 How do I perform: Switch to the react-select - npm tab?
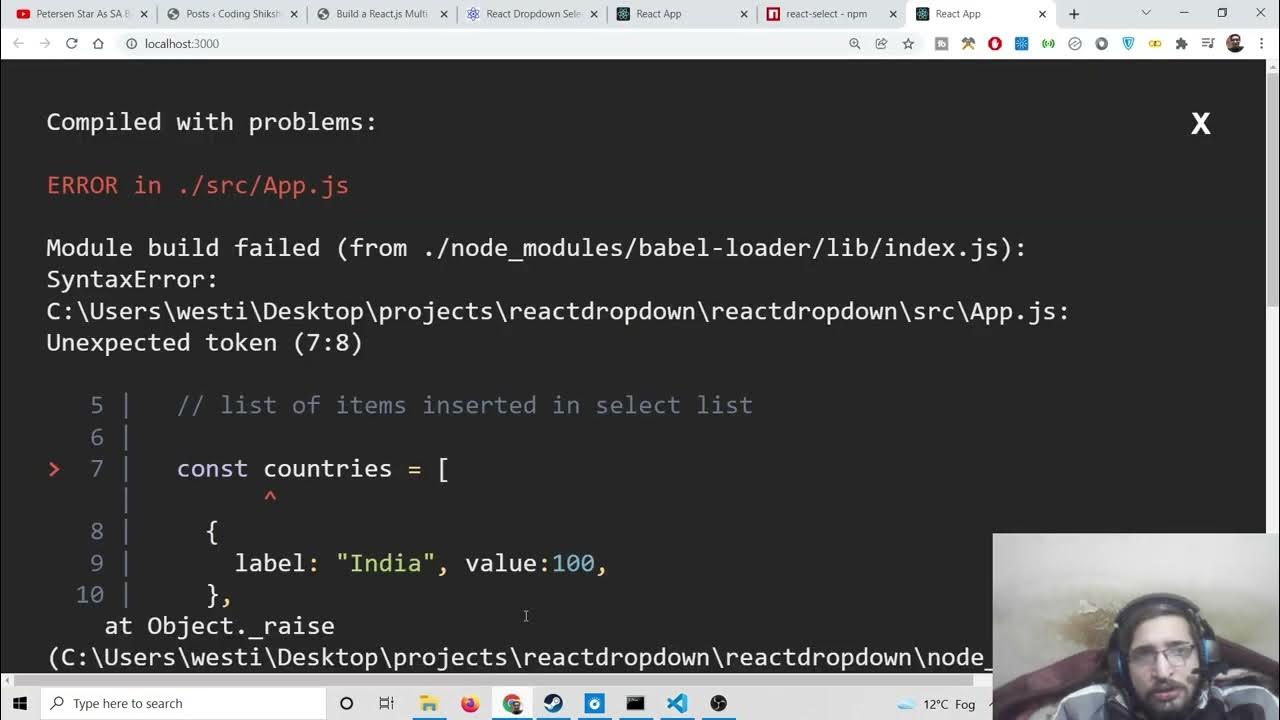pos(826,14)
